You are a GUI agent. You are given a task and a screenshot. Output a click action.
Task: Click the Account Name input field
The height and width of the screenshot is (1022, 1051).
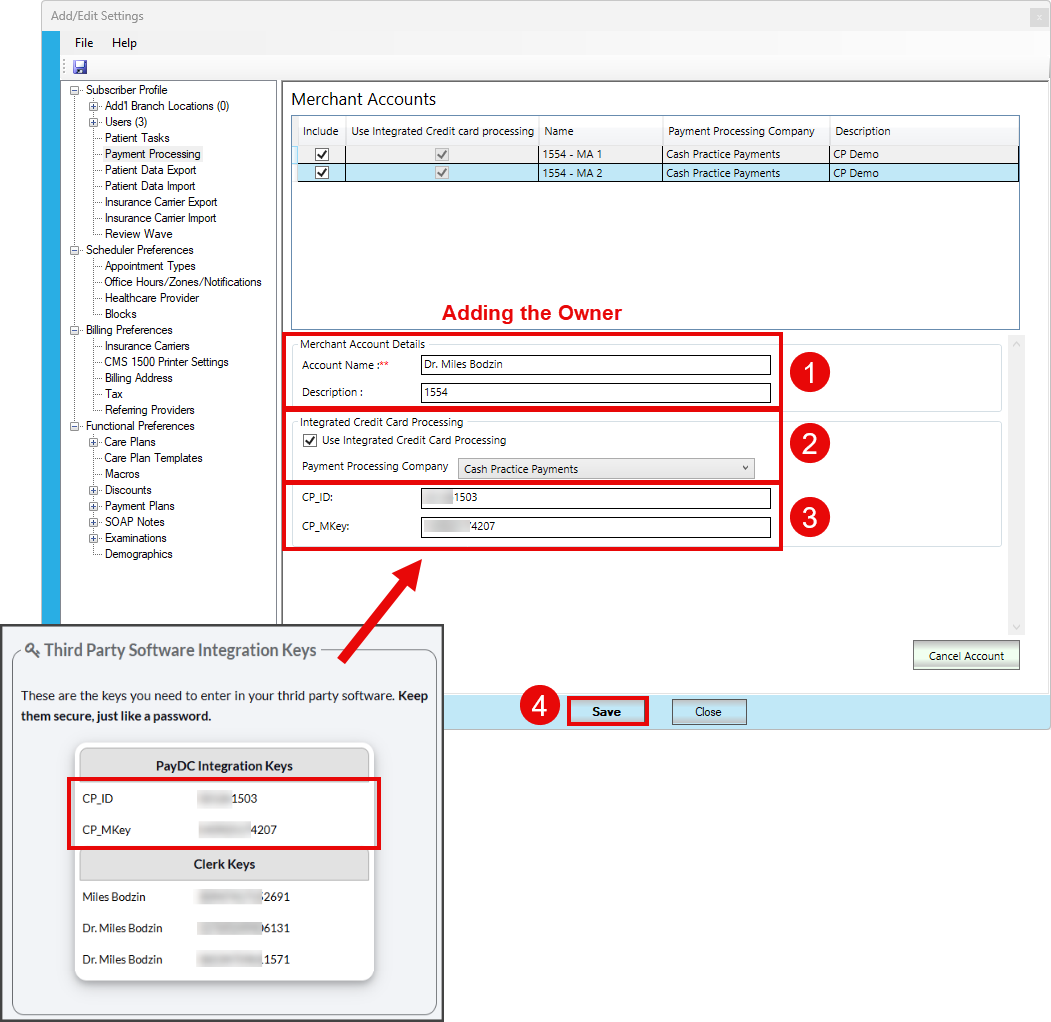click(x=596, y=365)
